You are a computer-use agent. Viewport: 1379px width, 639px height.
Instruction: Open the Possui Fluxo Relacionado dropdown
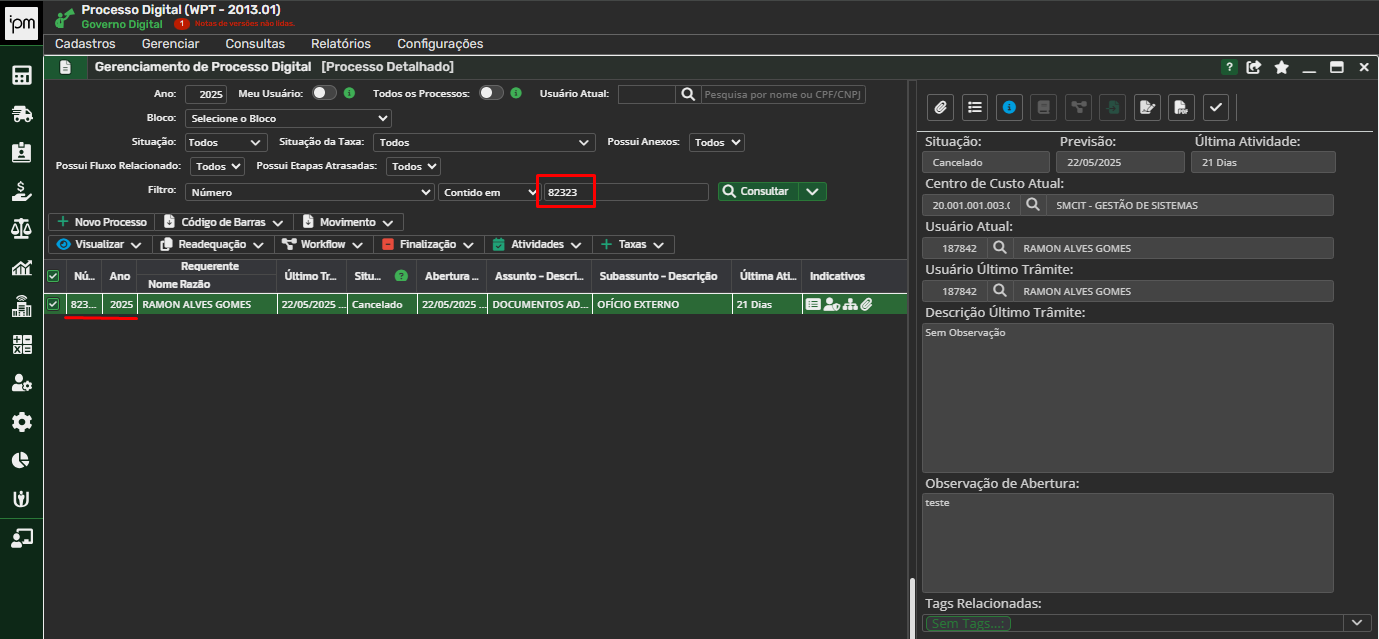click(217, 166)
